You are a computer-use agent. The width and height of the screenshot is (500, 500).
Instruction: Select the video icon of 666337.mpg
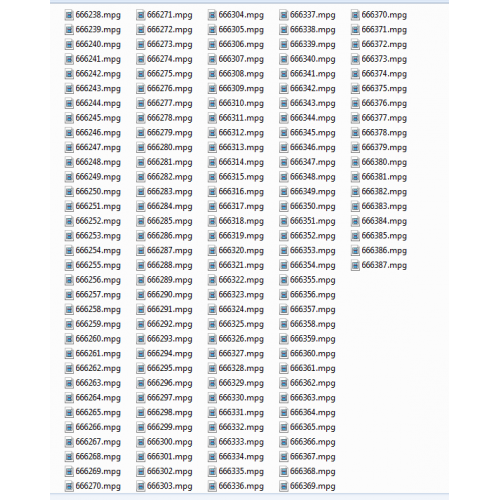click(x=284, y=15)
